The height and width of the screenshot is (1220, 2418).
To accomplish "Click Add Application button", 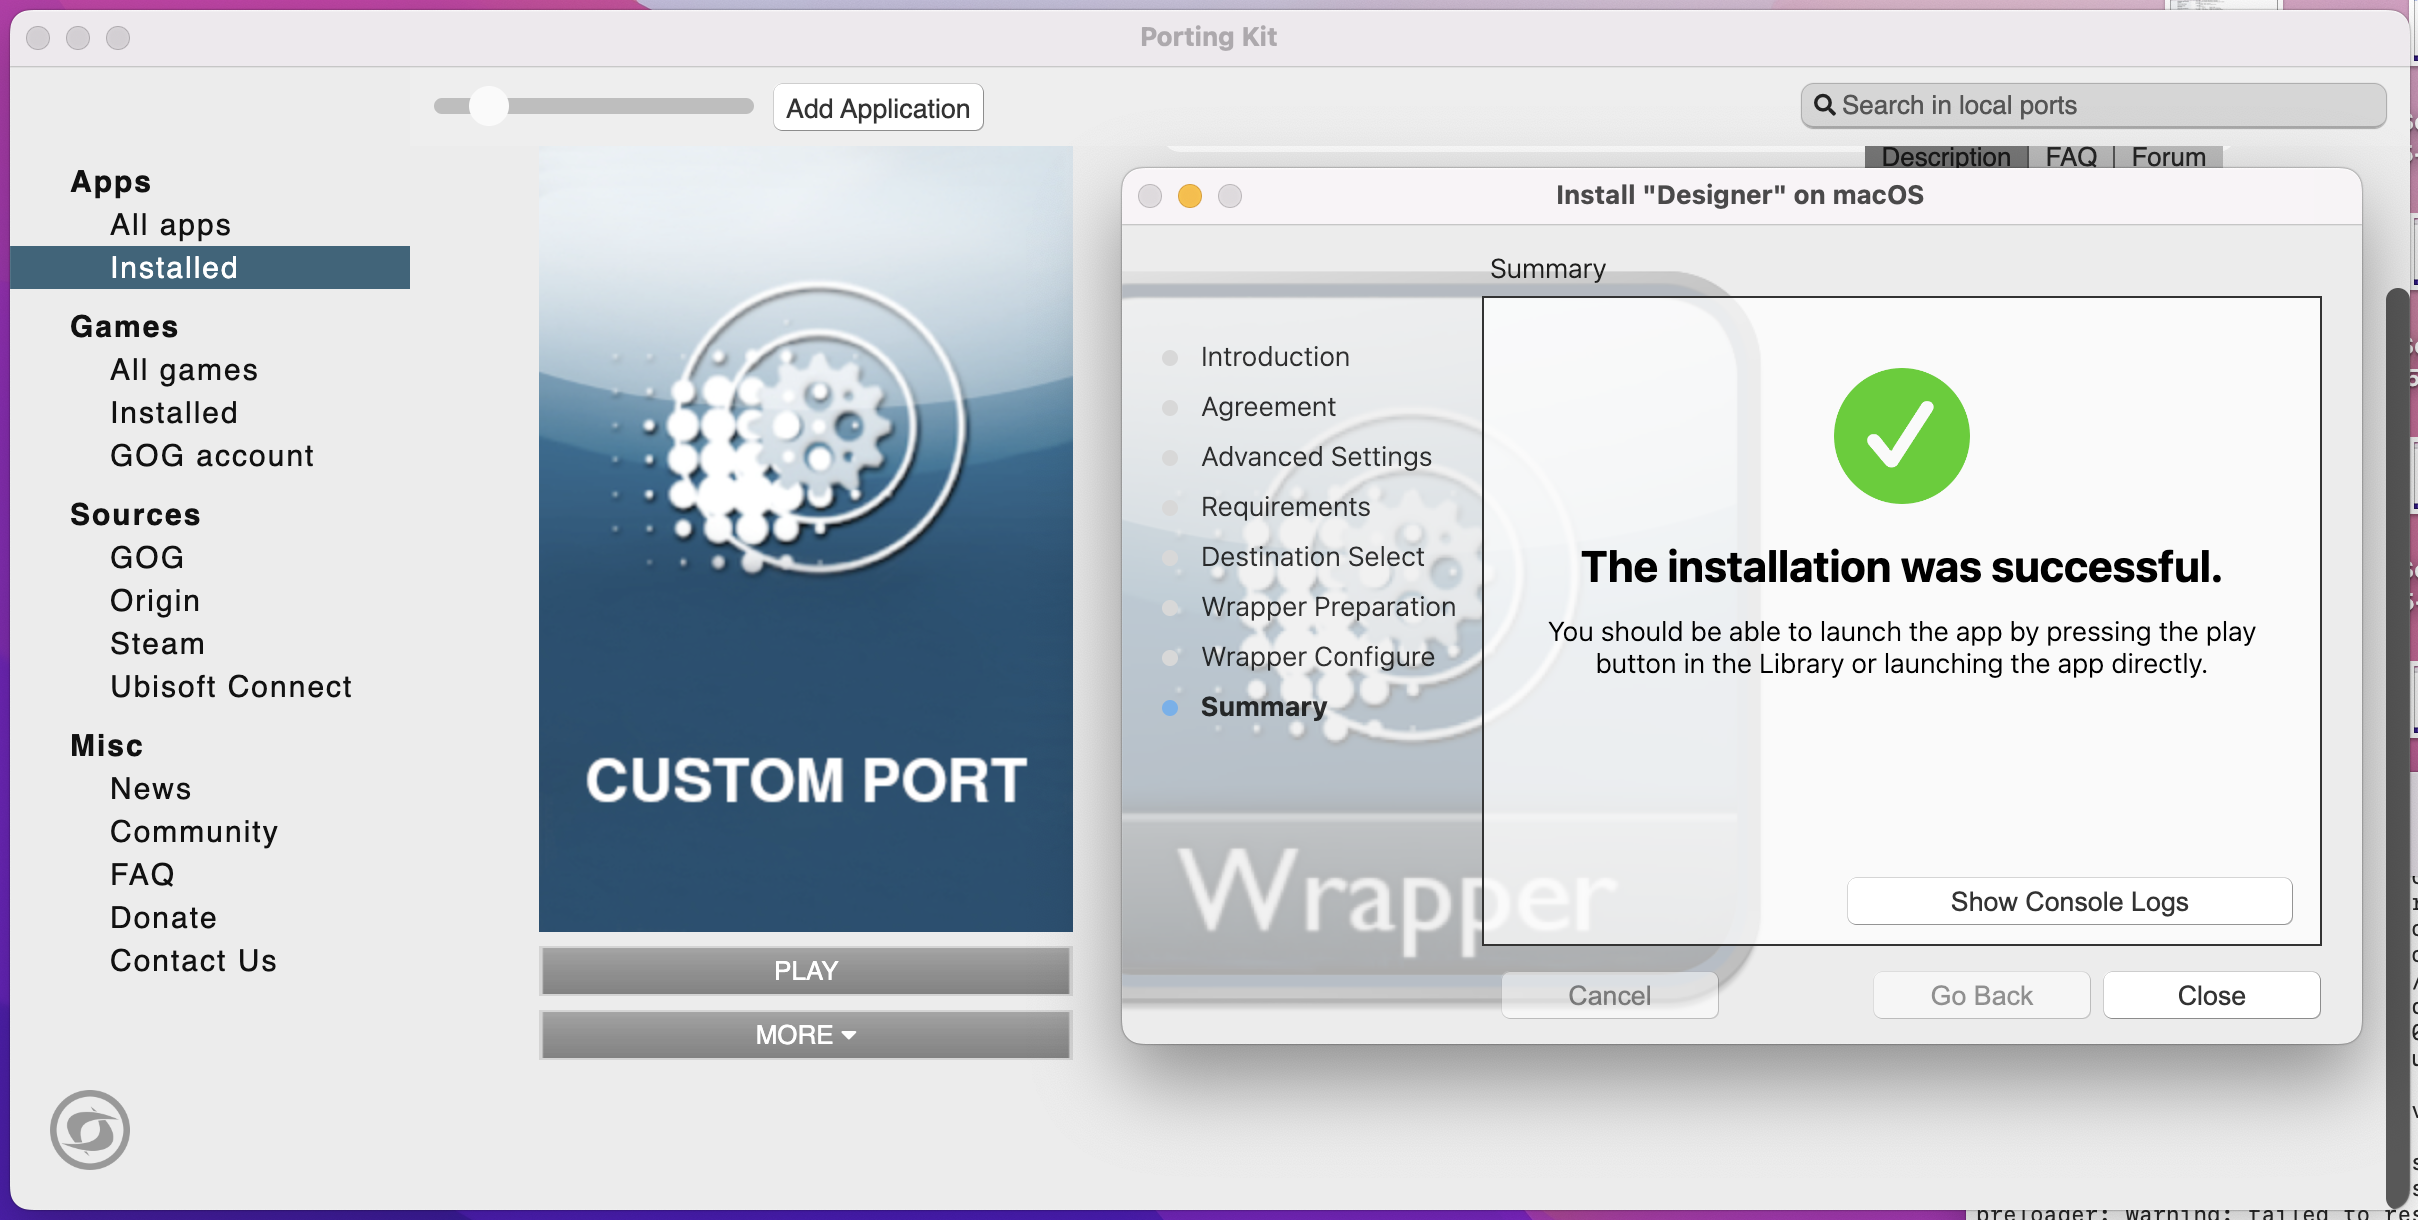I will click(877, 108).
